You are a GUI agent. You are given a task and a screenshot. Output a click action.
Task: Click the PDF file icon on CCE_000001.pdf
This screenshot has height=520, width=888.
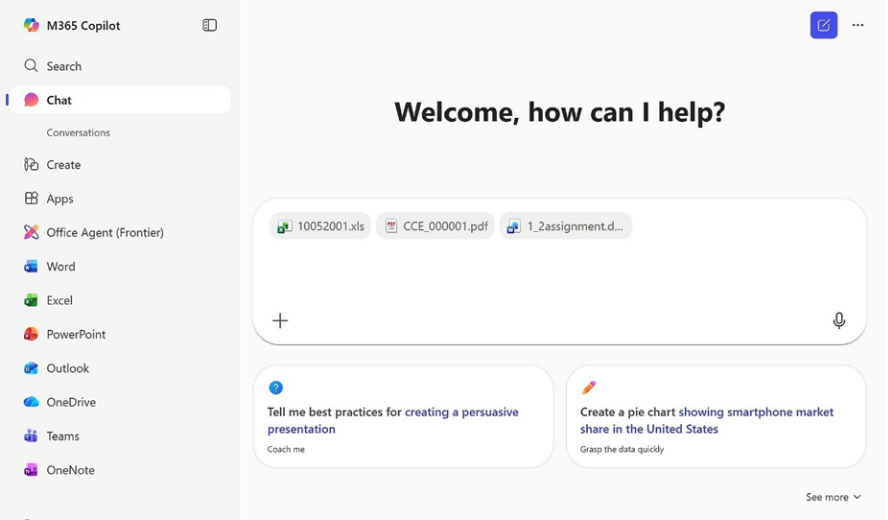(391, 227)
